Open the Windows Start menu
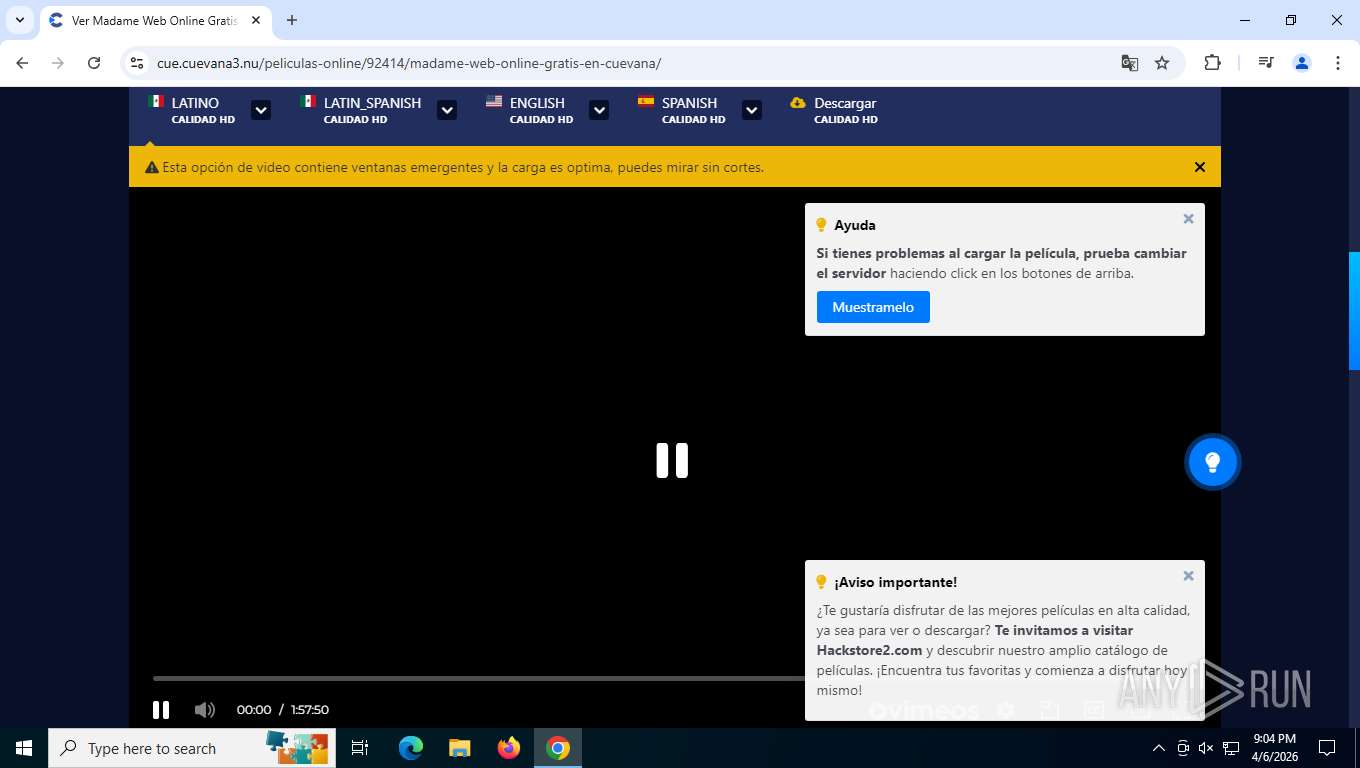The width and height of the screenshot is (1360, 768). coord(24,748)
